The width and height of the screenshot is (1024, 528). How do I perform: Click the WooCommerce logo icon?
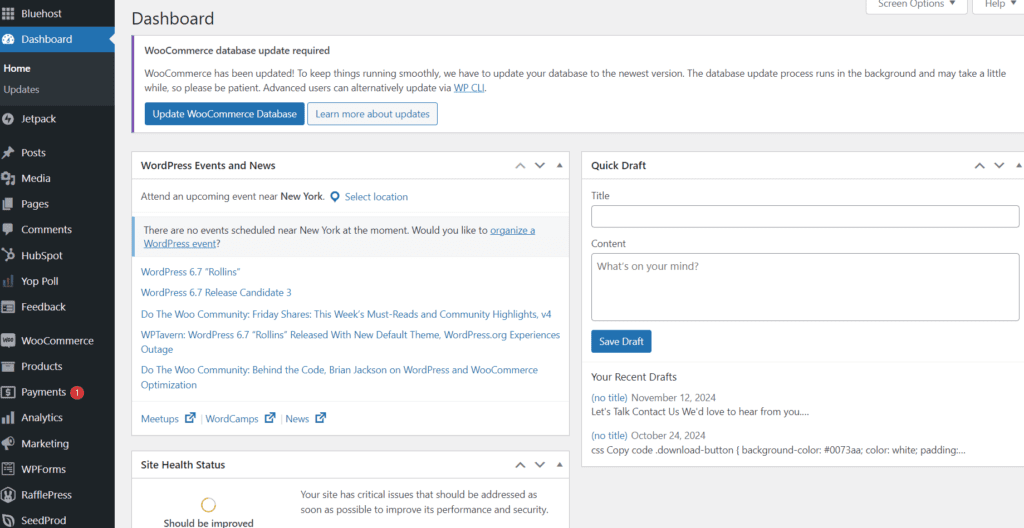8,340
